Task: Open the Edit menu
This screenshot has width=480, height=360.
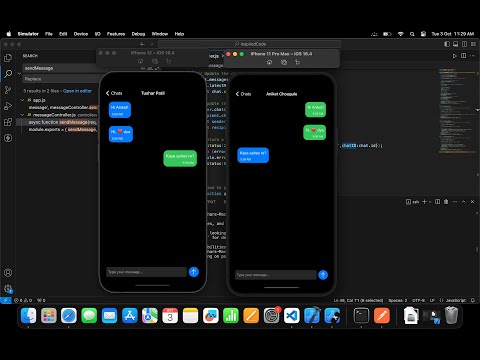Action: [x=63, y=34]
